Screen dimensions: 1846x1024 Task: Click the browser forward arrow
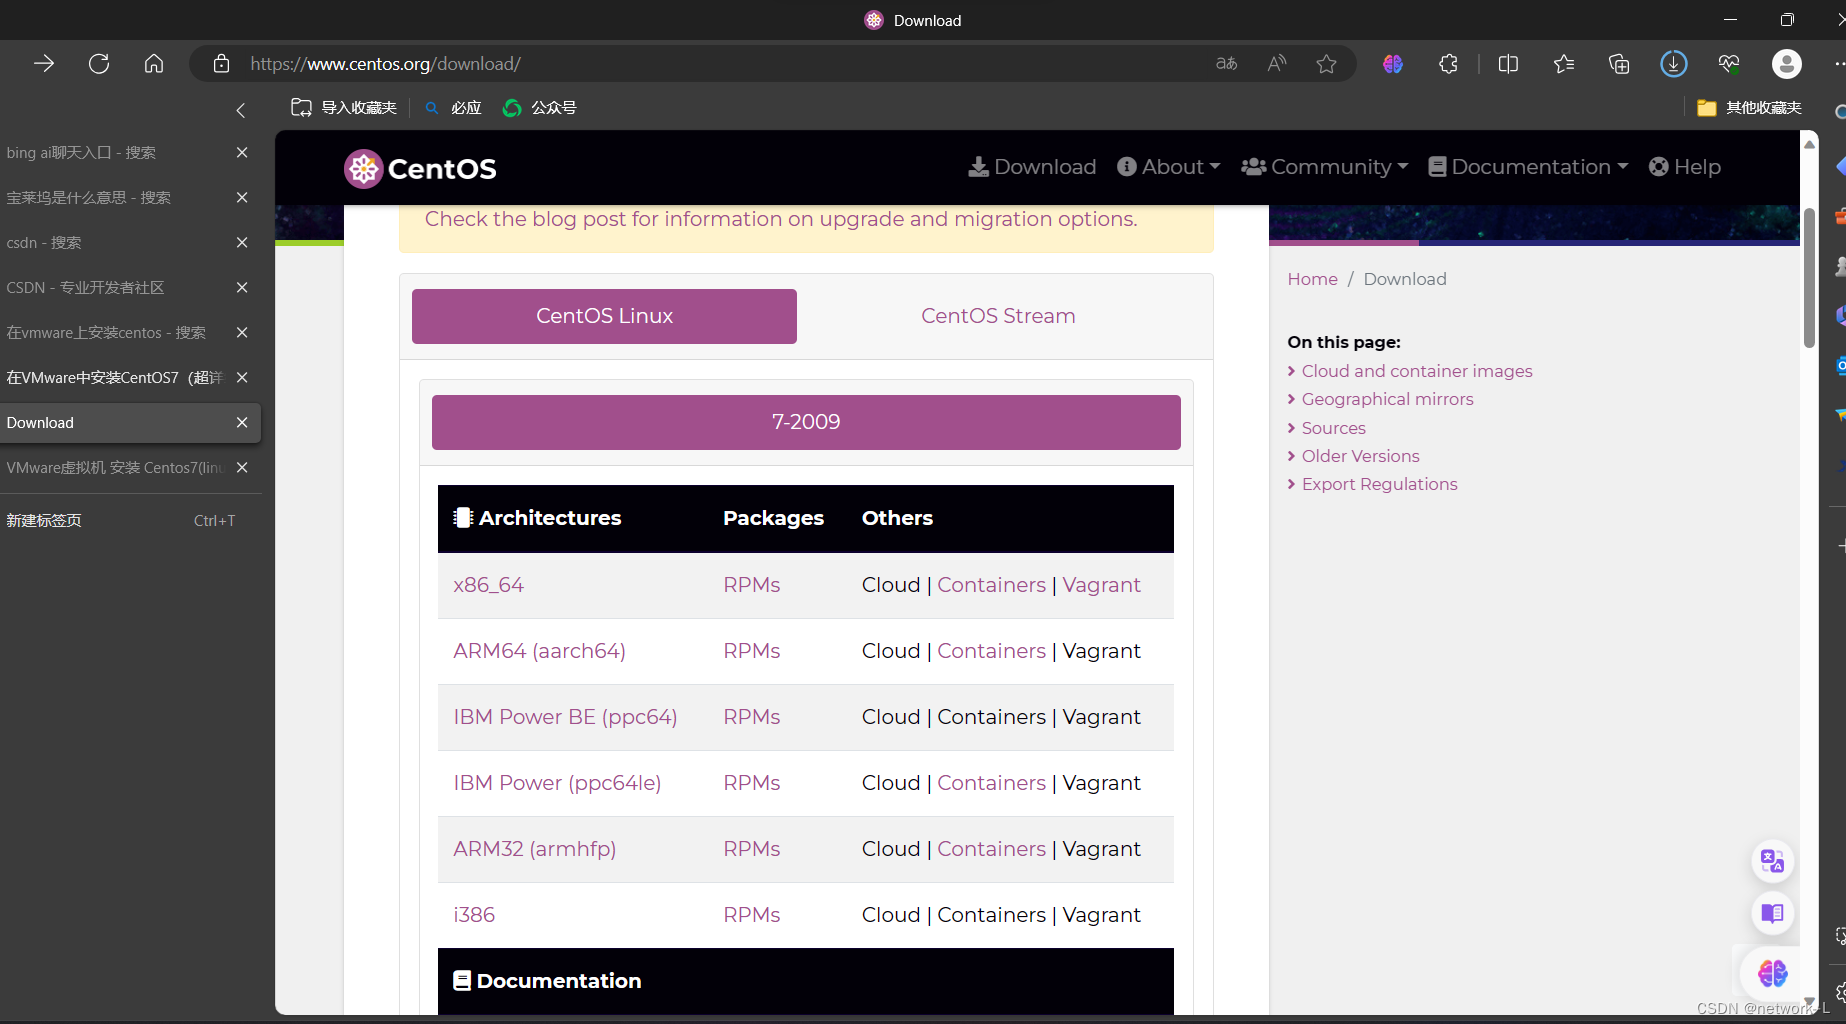pos(44,64)
